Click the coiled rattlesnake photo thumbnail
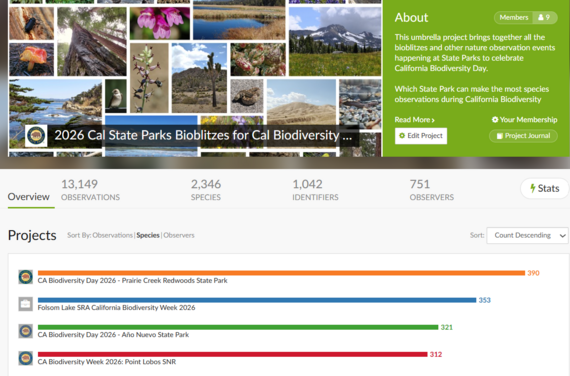Image resolution: width=570 pixels, height=376 pixels. click(x=247, y=96)
